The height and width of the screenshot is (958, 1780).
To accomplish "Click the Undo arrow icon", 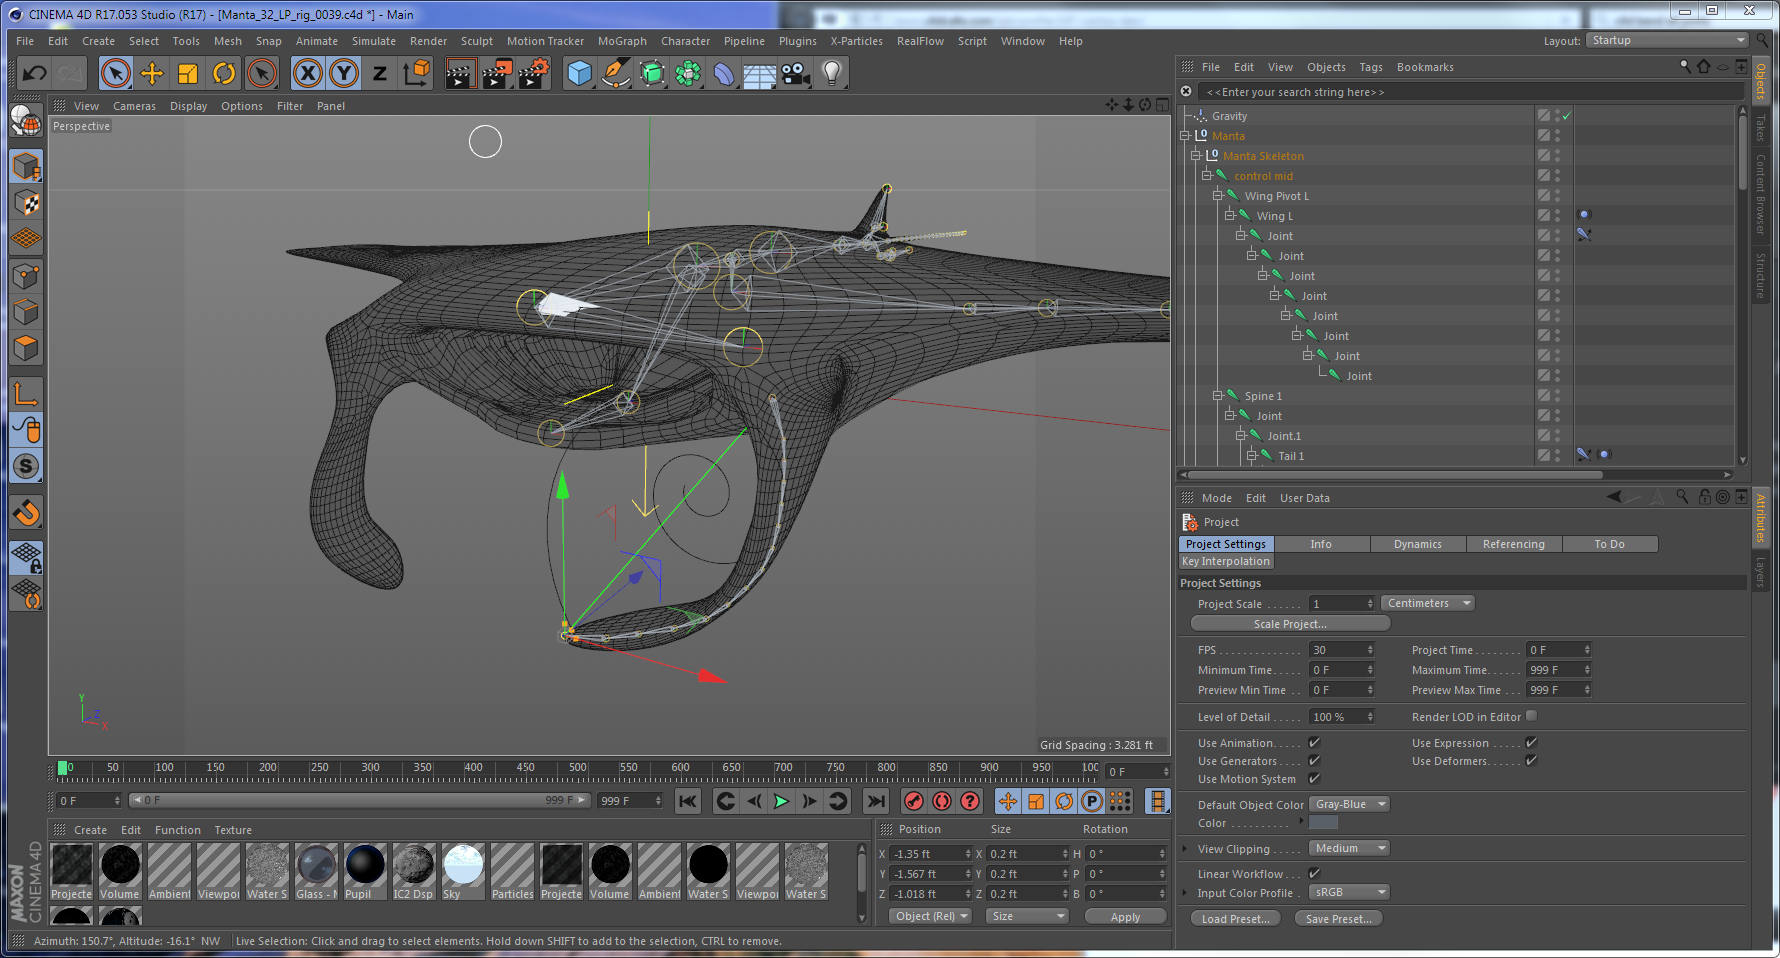I will (35, 73).
